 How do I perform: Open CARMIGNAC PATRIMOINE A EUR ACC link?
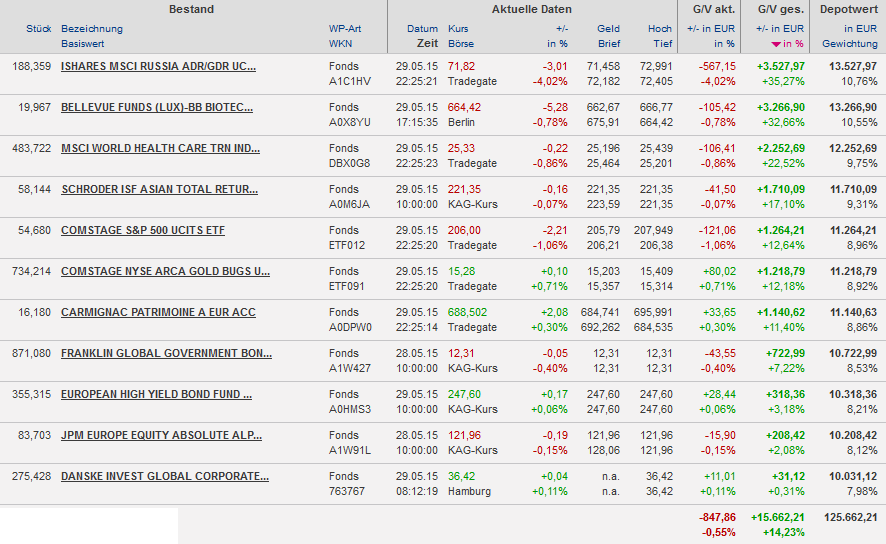[x=158, y=312]
